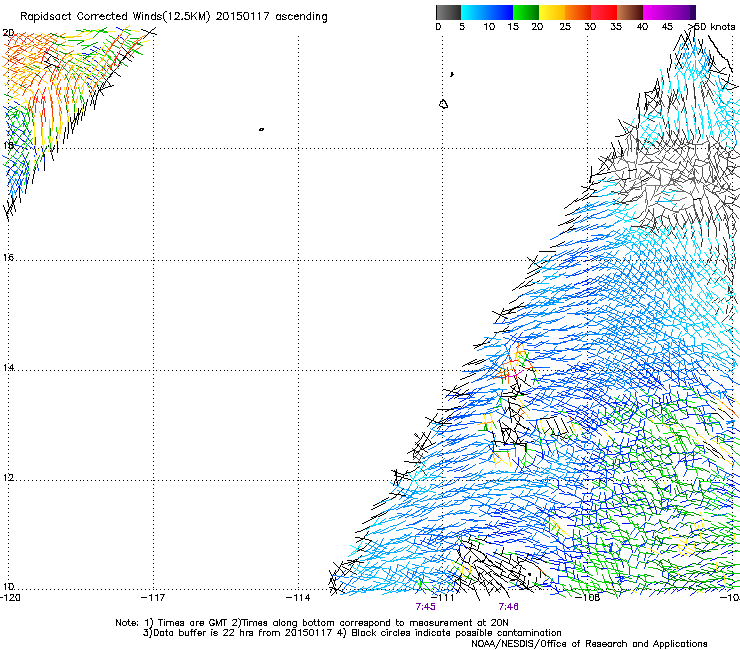Click the cyan-to-blue 5-15 knots legend band

point(487,12)
